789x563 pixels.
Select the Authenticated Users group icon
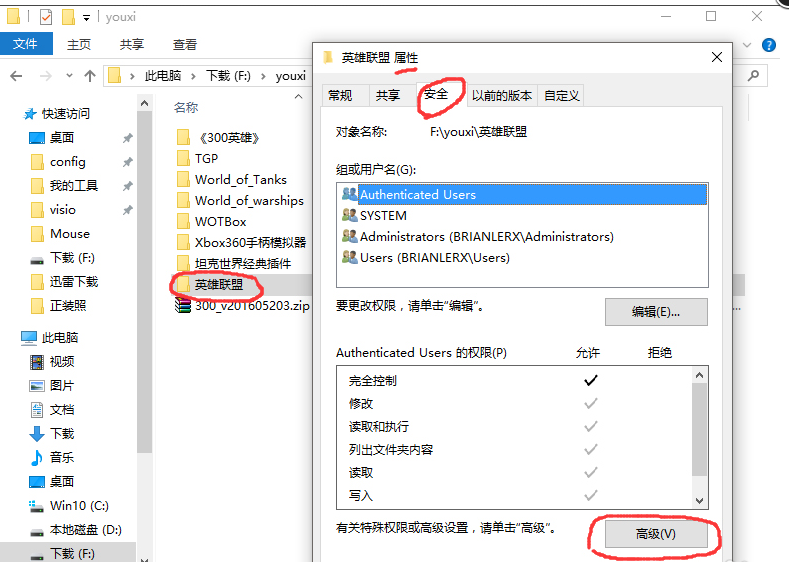[349, 195]
